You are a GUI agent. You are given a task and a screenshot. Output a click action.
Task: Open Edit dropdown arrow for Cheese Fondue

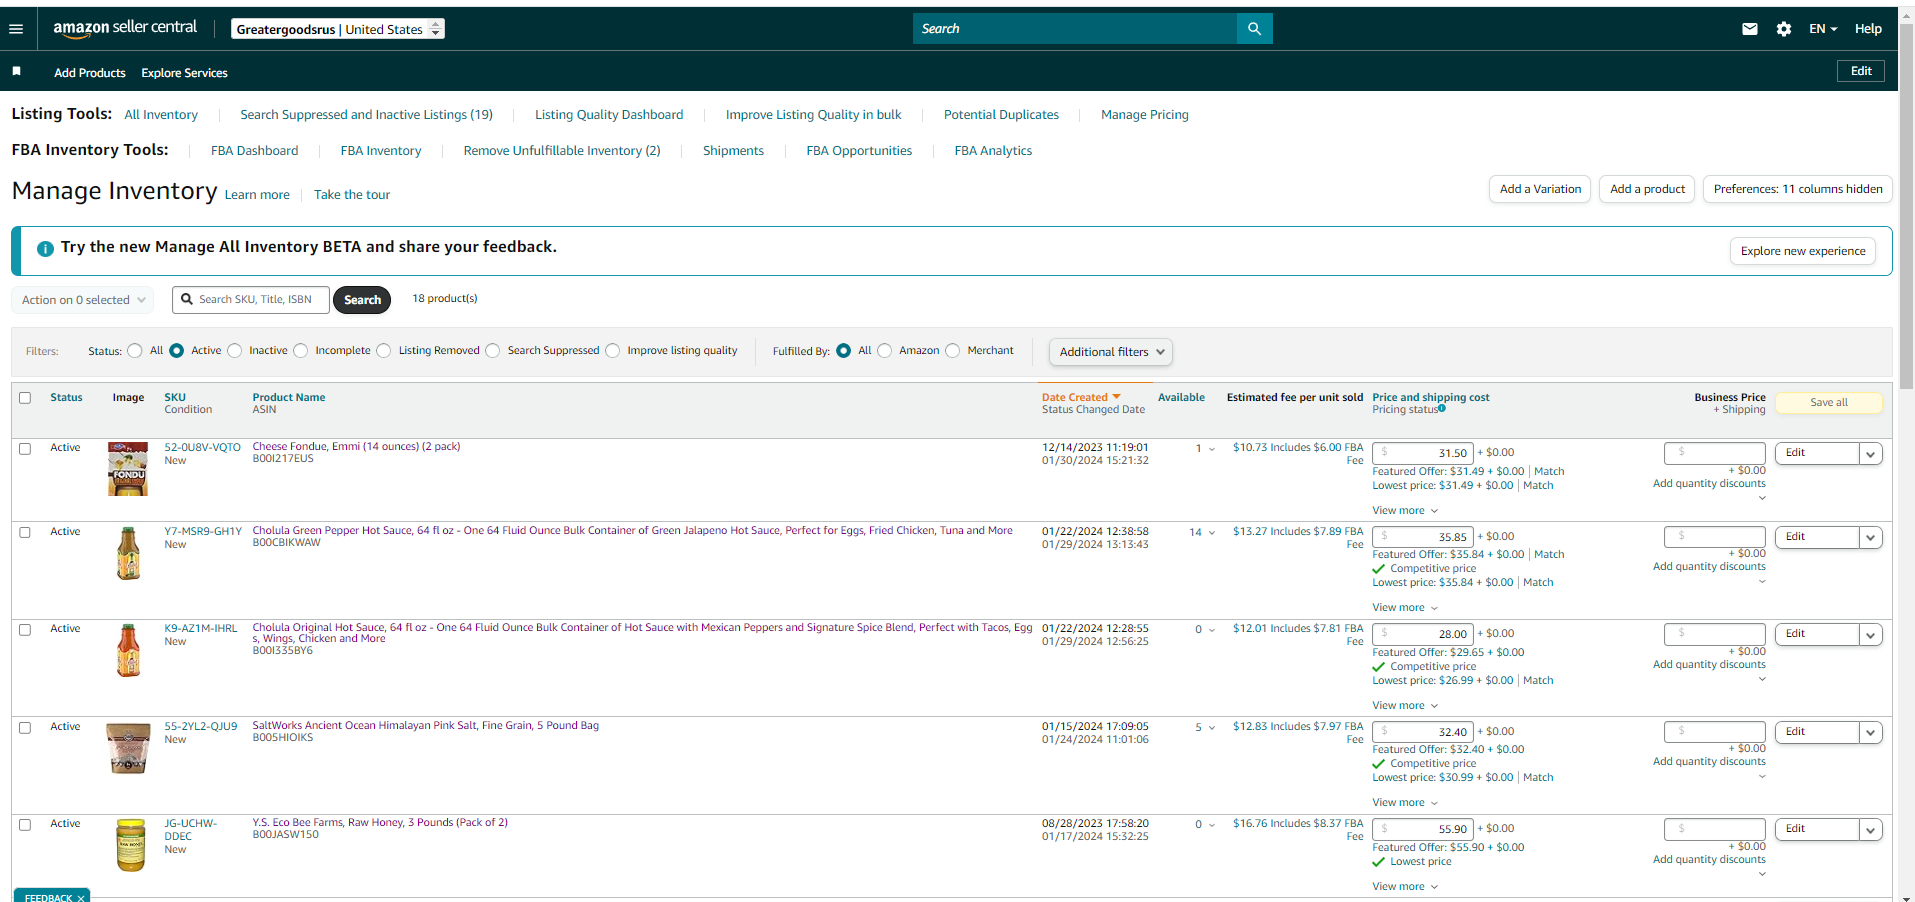pos(1870,454)
